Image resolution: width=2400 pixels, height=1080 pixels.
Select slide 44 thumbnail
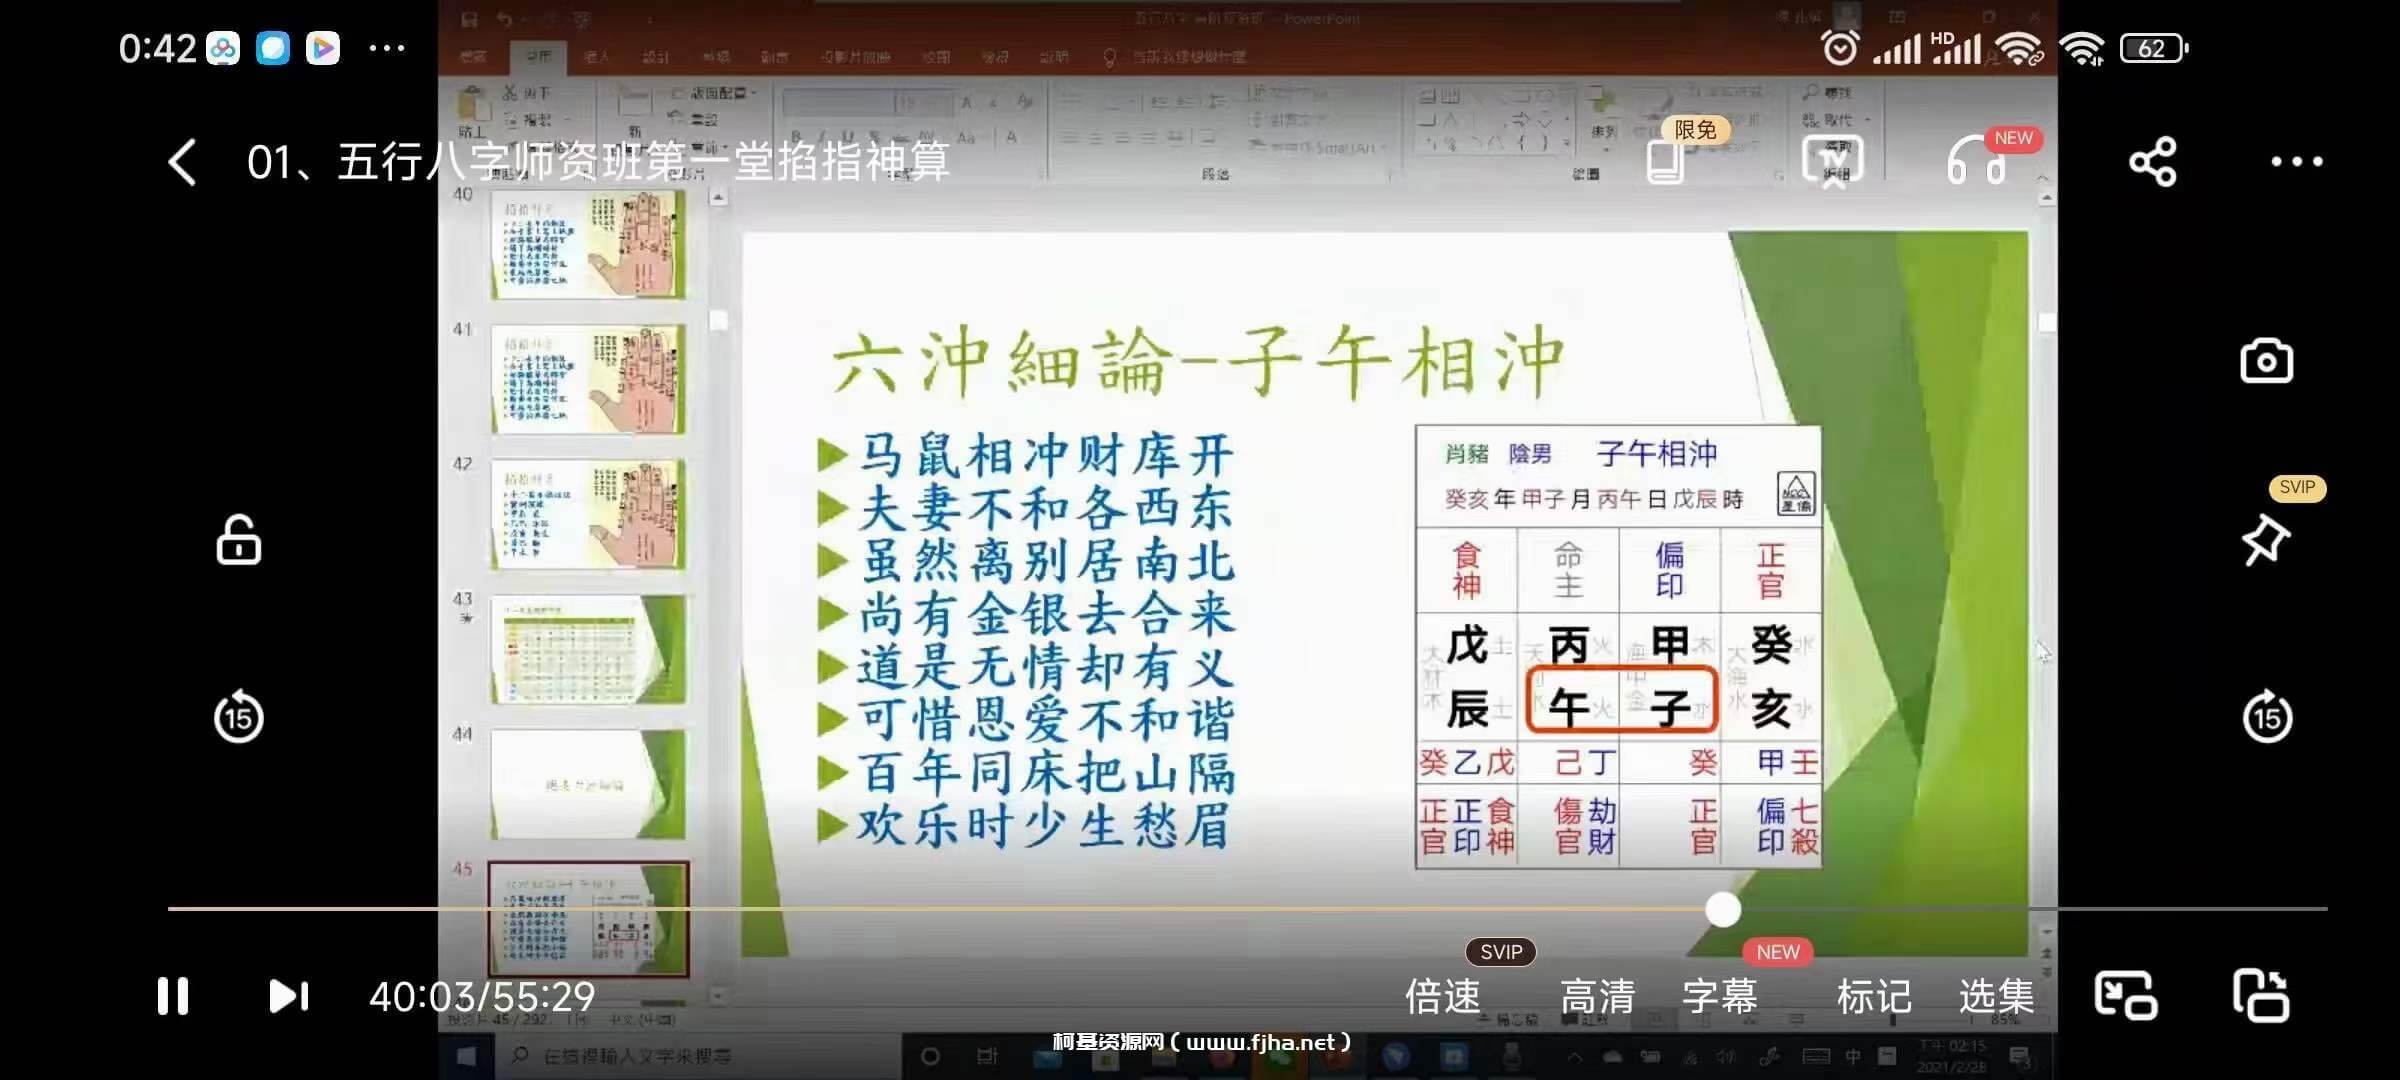(x=588, y=784)
